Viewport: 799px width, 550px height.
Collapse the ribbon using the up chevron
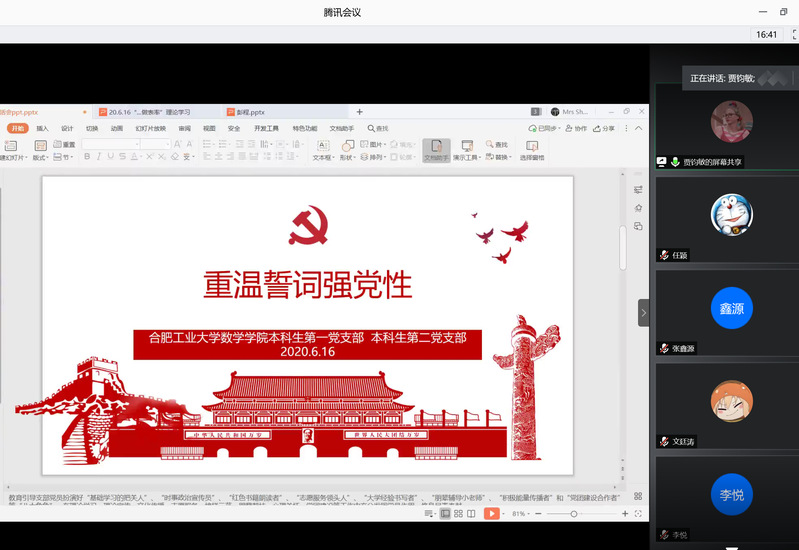[x=638, y=128]
